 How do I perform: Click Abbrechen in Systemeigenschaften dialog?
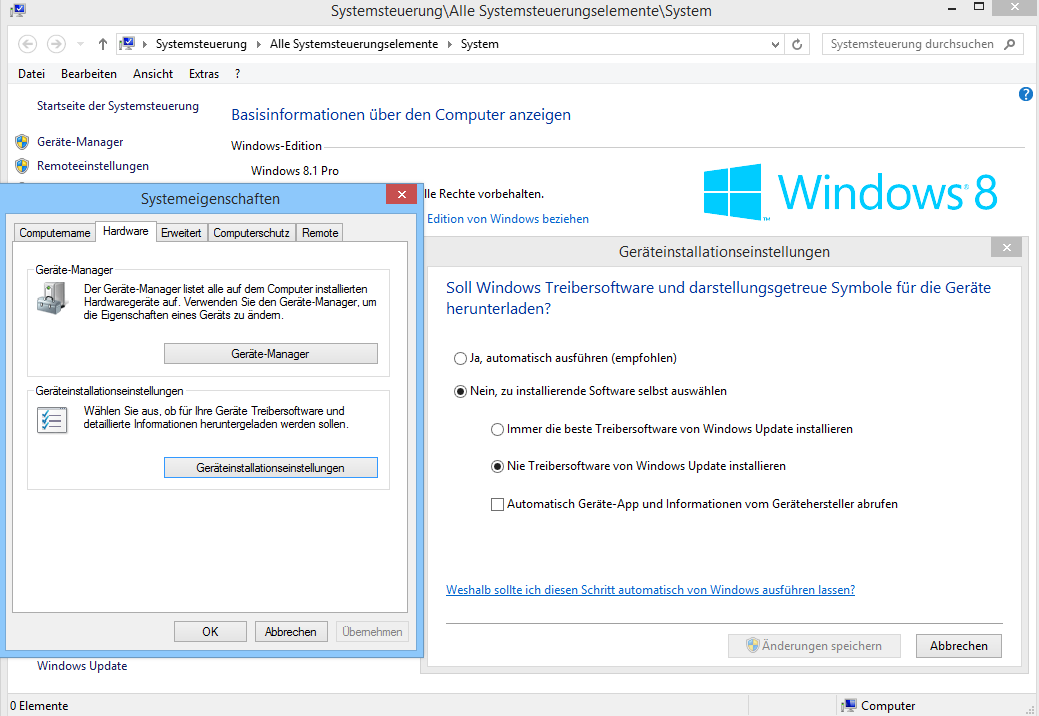290,632
